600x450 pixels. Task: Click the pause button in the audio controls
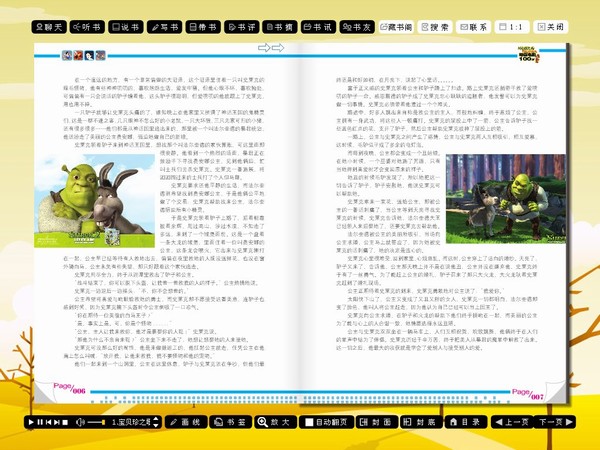click(x=40, y=422)
